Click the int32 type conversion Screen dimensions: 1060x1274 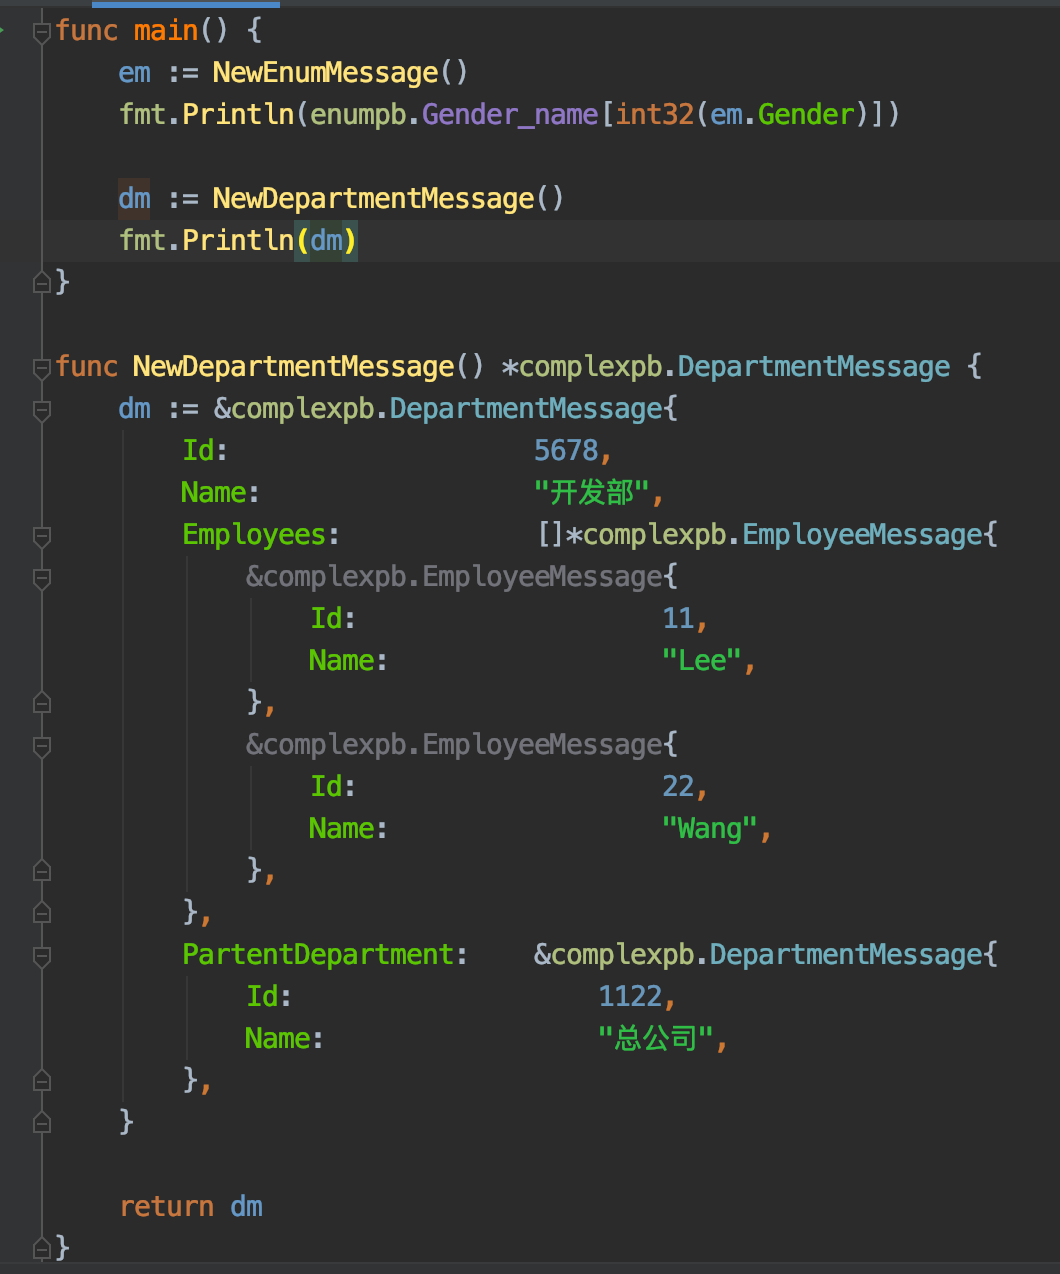[x=655, y=115]
